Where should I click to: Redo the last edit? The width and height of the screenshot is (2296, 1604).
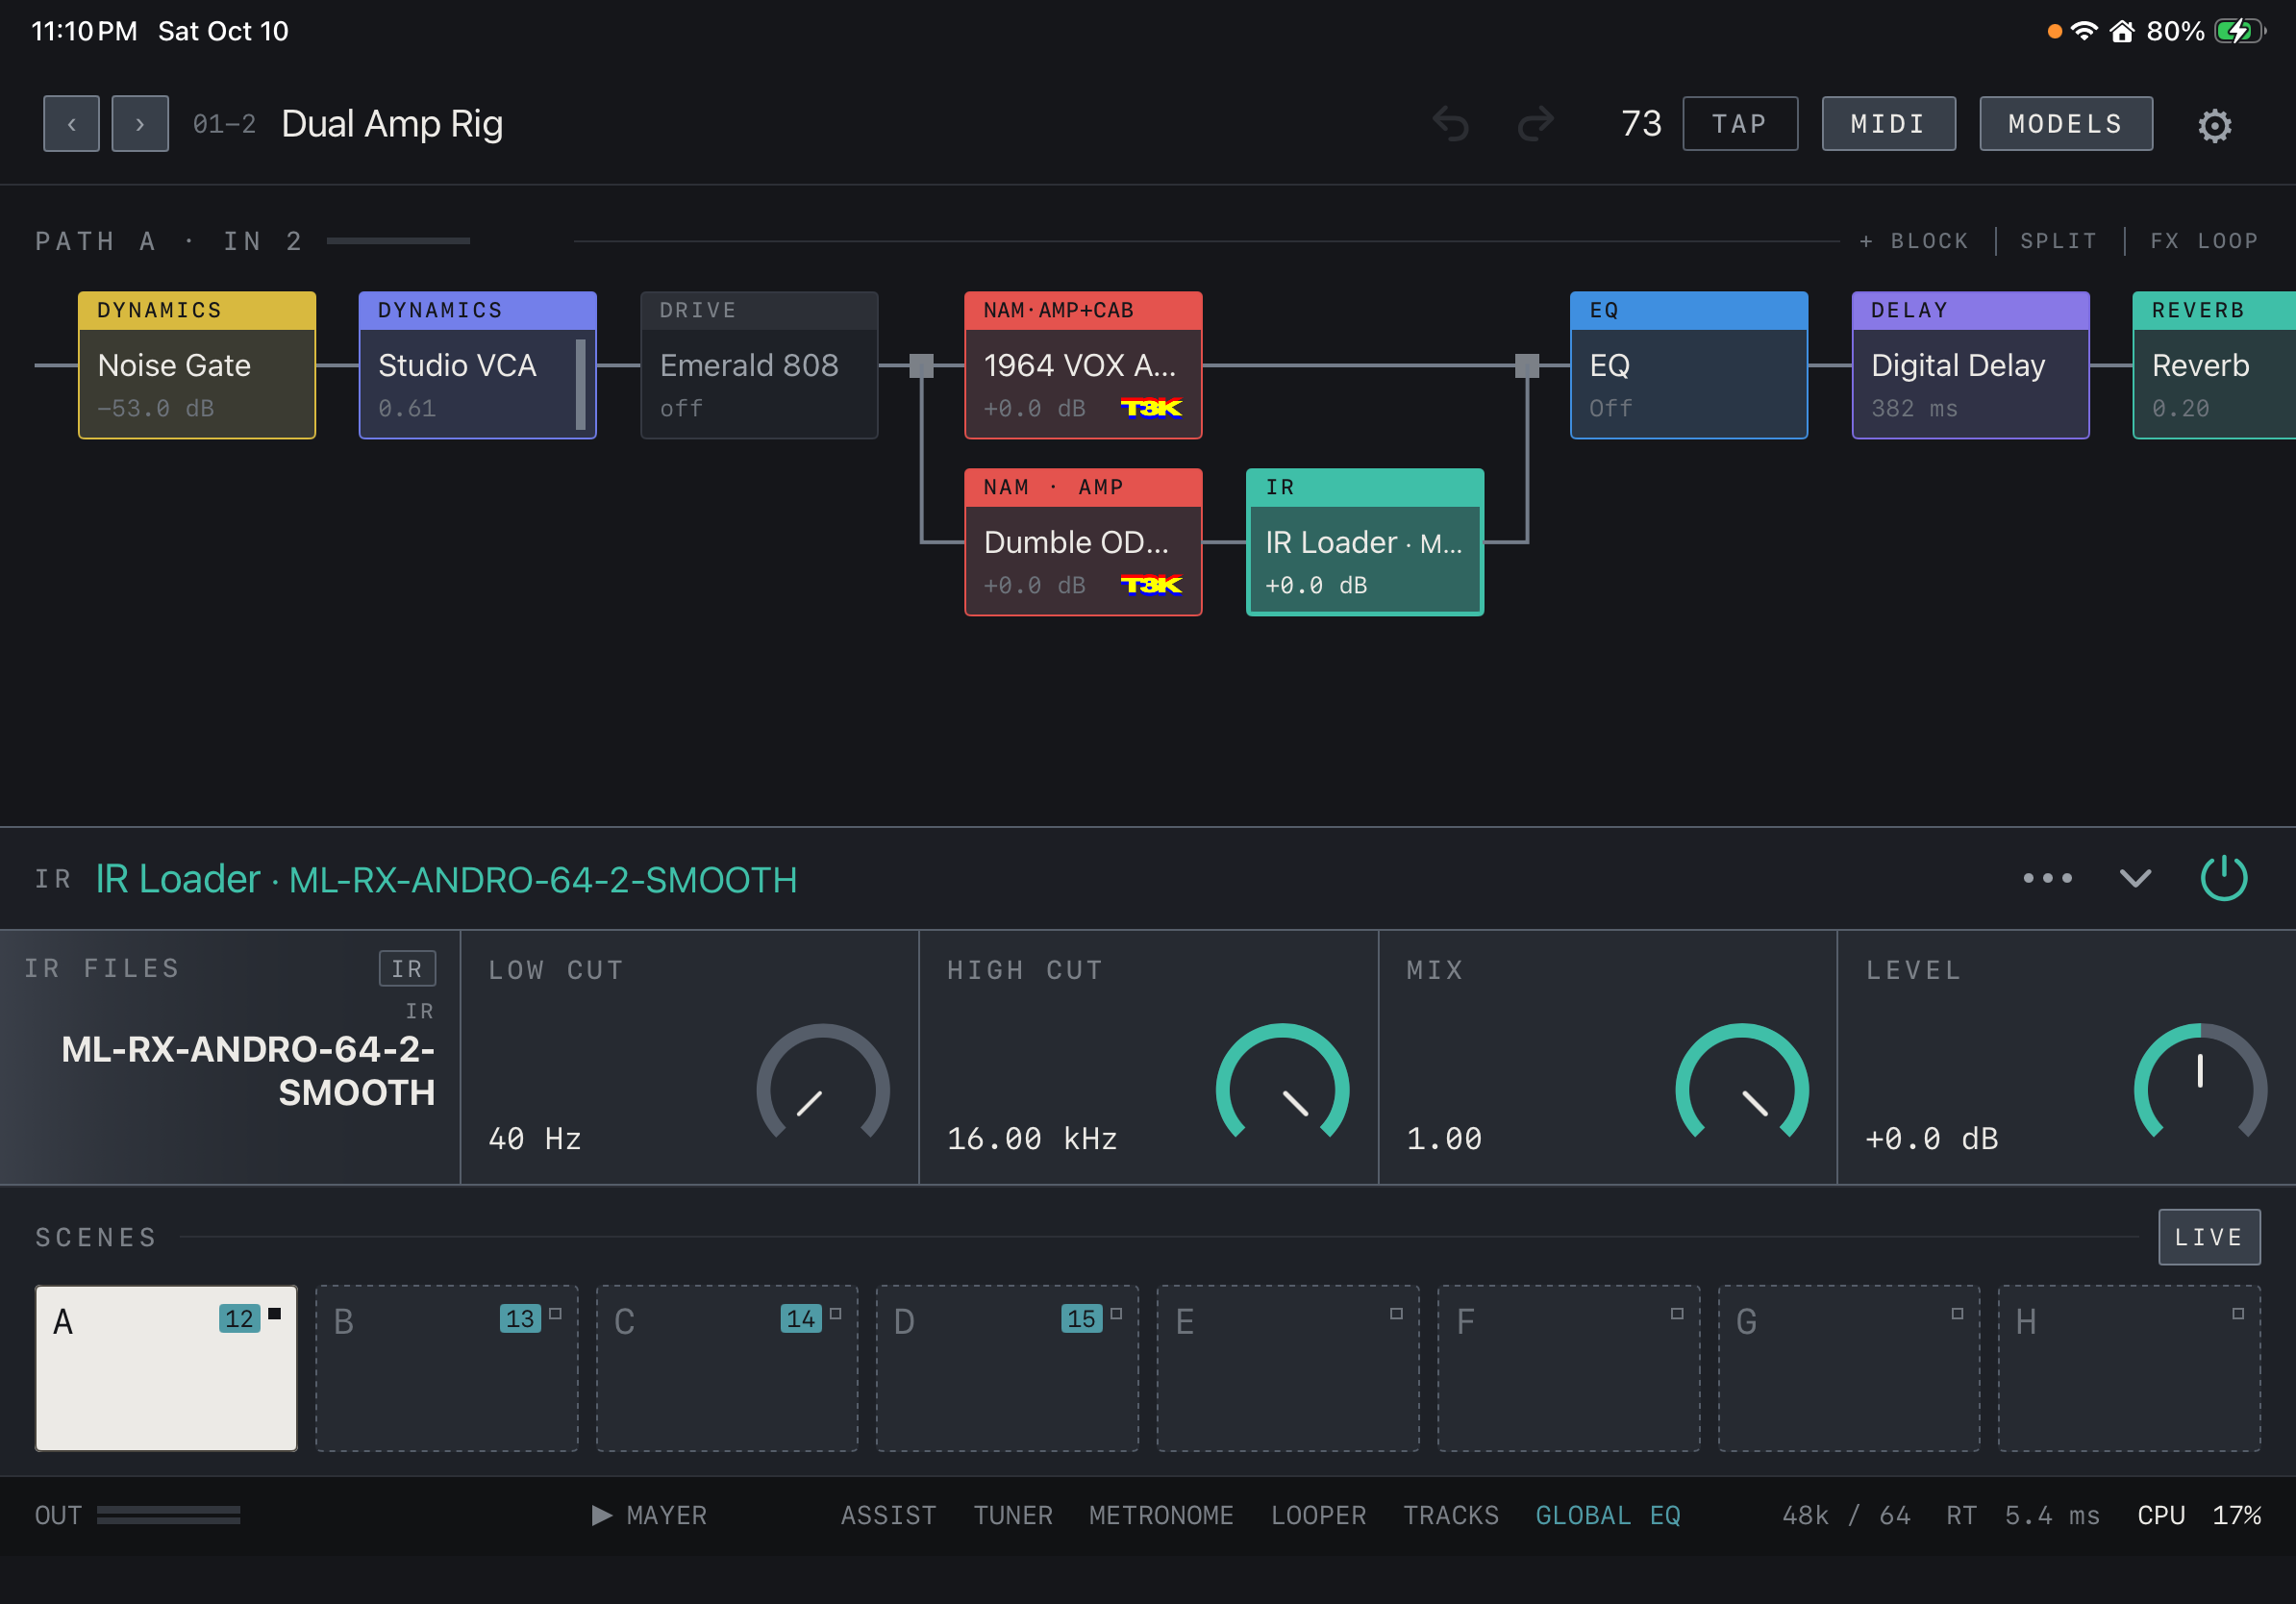coord(1535,124)
